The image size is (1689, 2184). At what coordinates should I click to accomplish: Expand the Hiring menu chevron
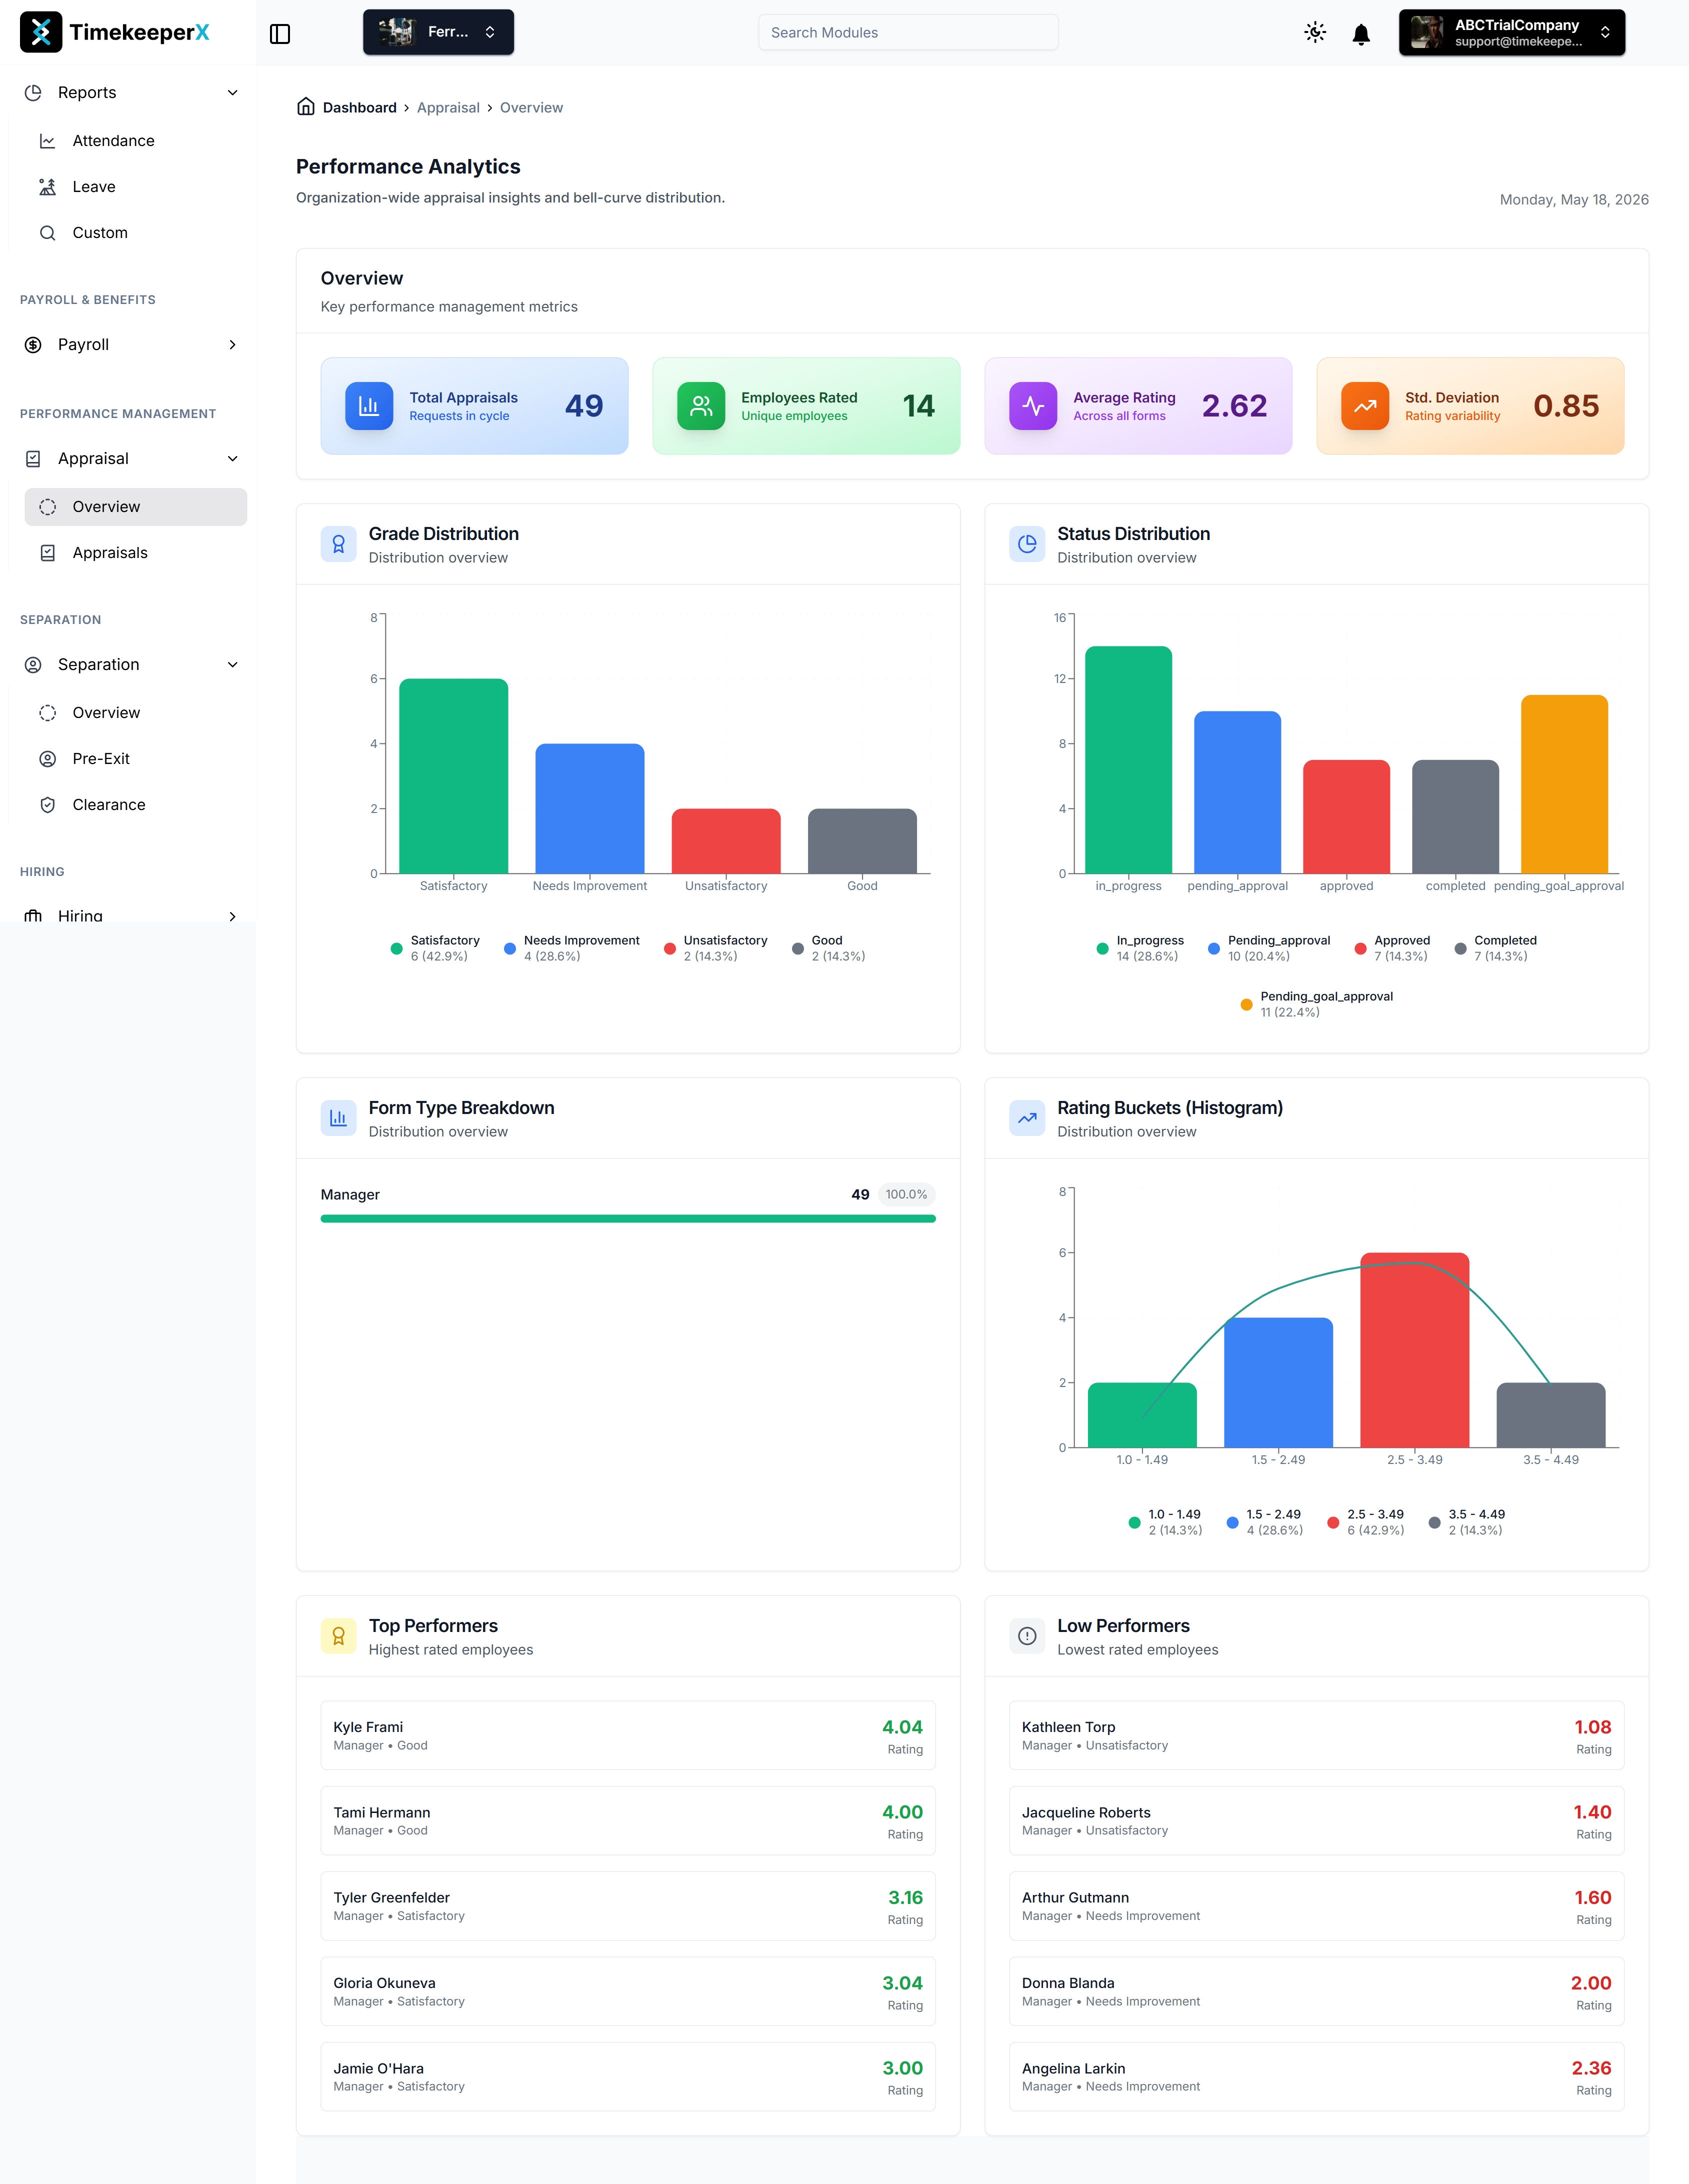(x=233, y=916)
